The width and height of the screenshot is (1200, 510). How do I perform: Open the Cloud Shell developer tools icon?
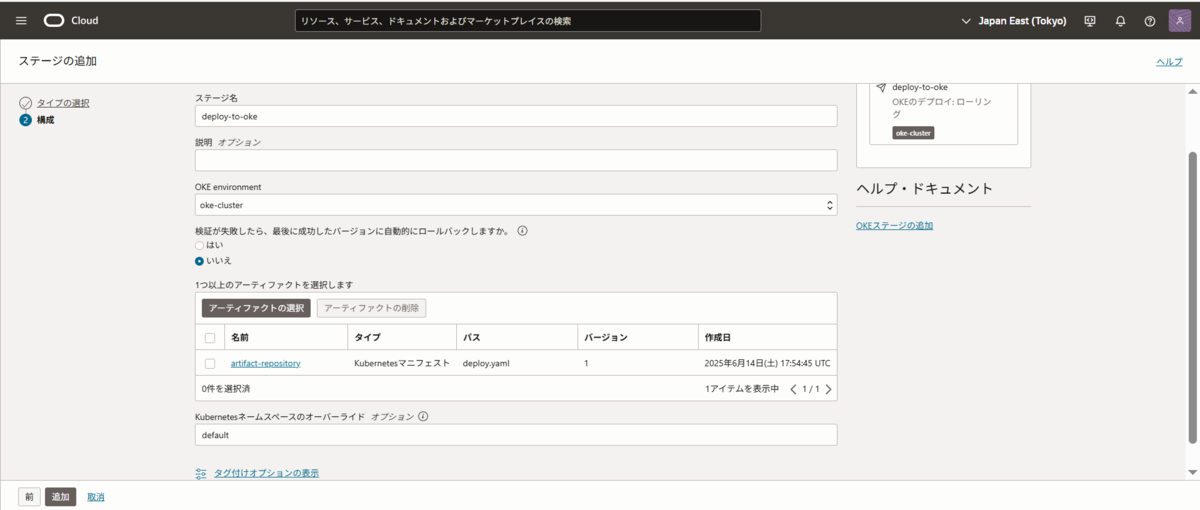1090,21
